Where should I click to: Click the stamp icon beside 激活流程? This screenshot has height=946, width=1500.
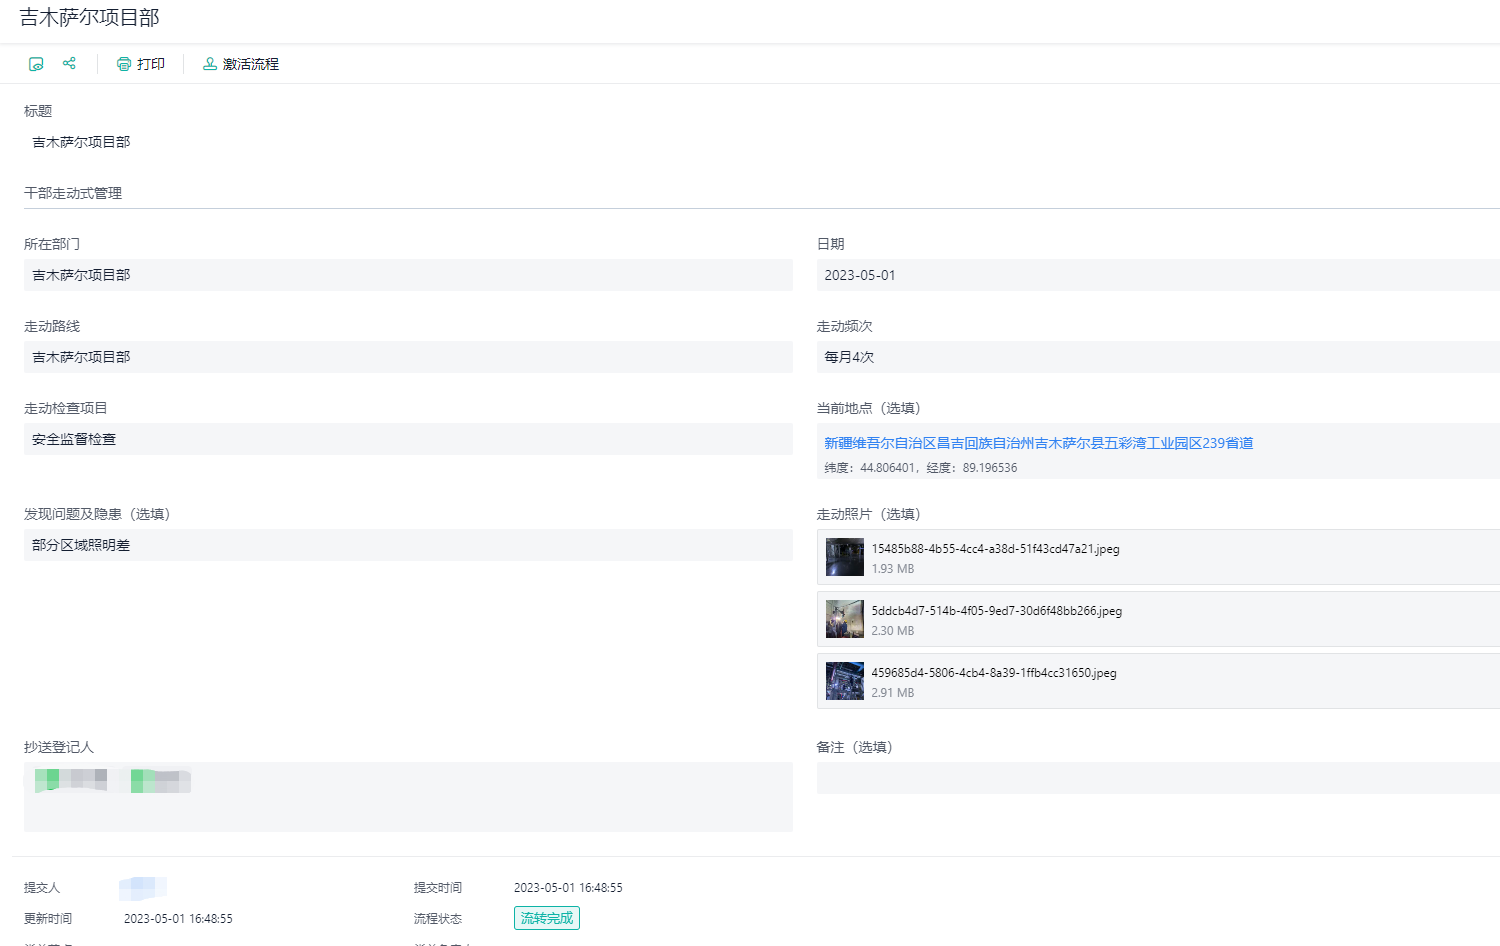[x=210, y=64]
